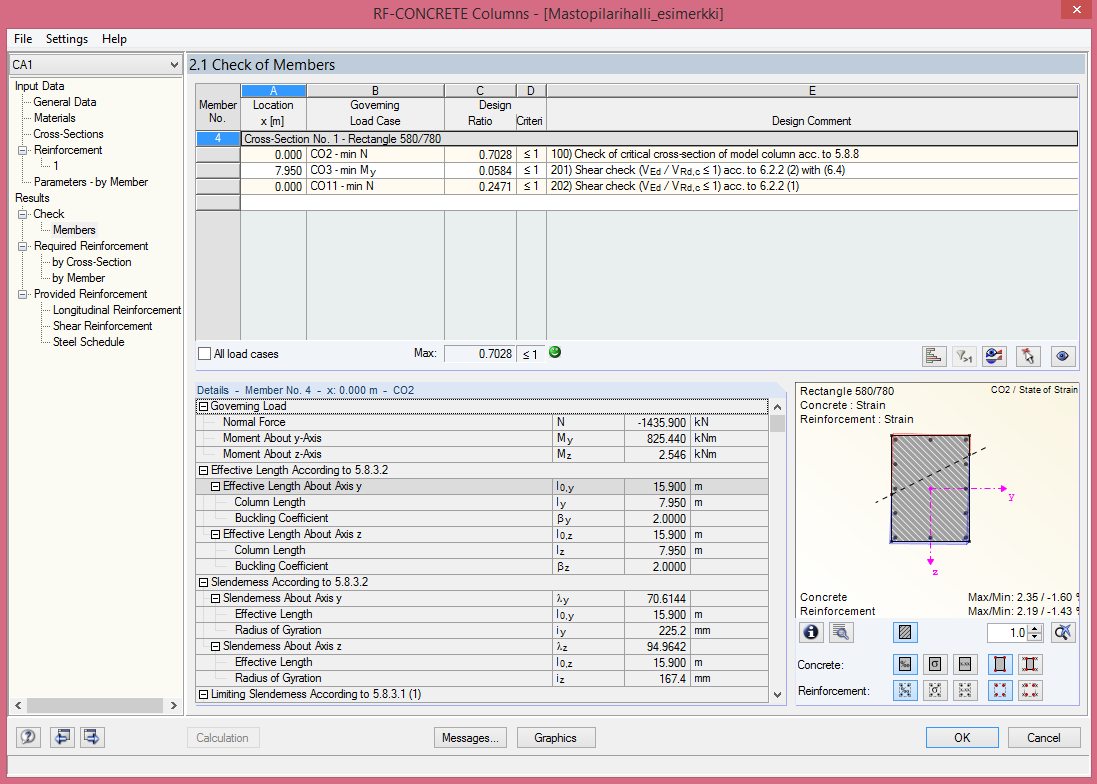The height and width of the screenshot is (784, 1097).
Task: Toggle reinforcement bar values icon
Action: [1030, 690]
